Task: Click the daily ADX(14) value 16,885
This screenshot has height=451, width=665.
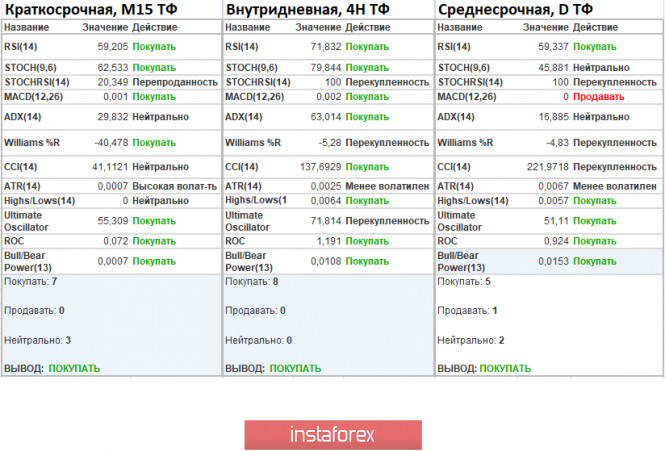Action: 553,117
